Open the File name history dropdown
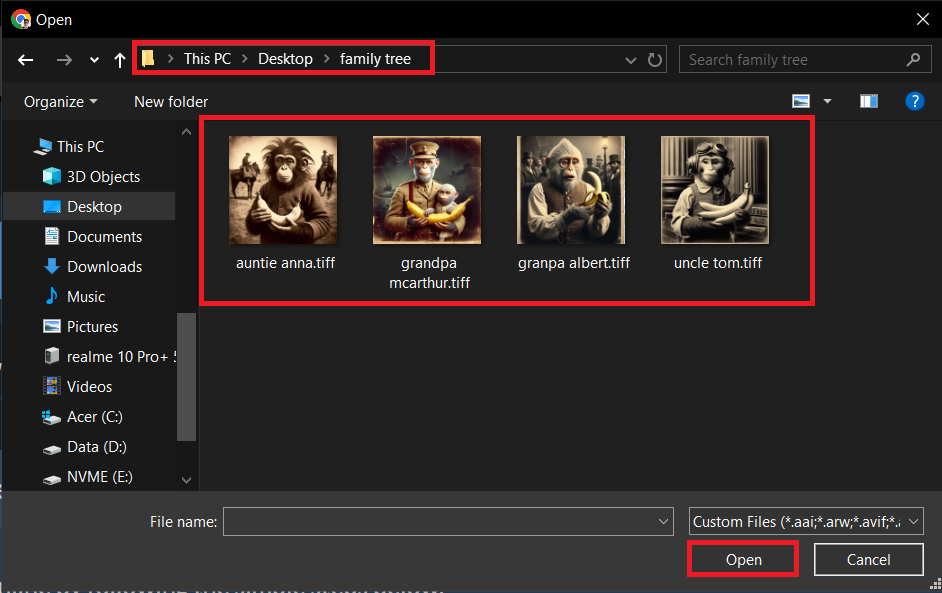The image size is (942, 593). pos(662,521)
